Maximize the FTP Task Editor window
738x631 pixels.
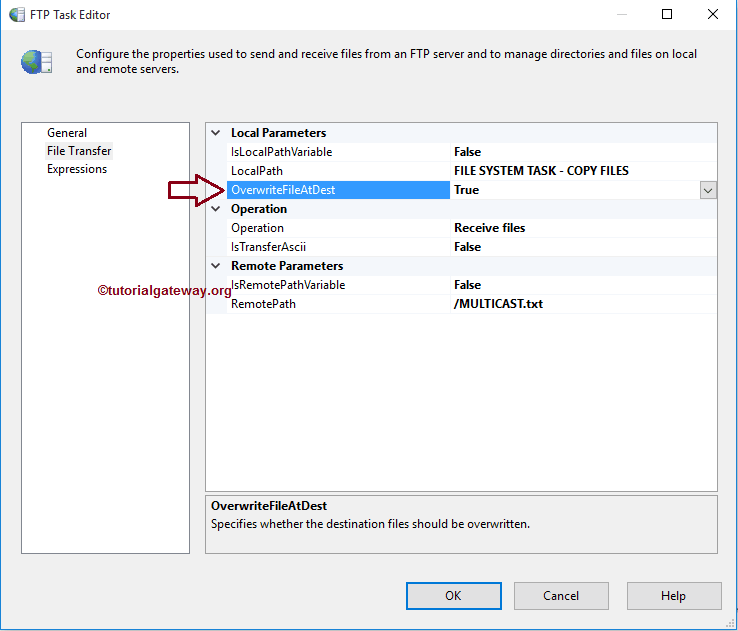click(x=667, y=14)
